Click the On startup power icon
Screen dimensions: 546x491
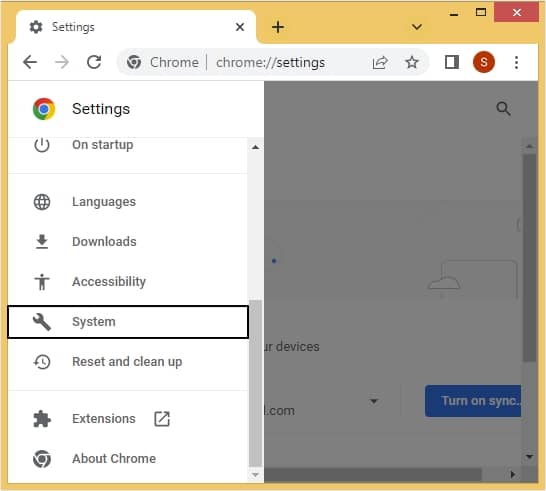42,145
